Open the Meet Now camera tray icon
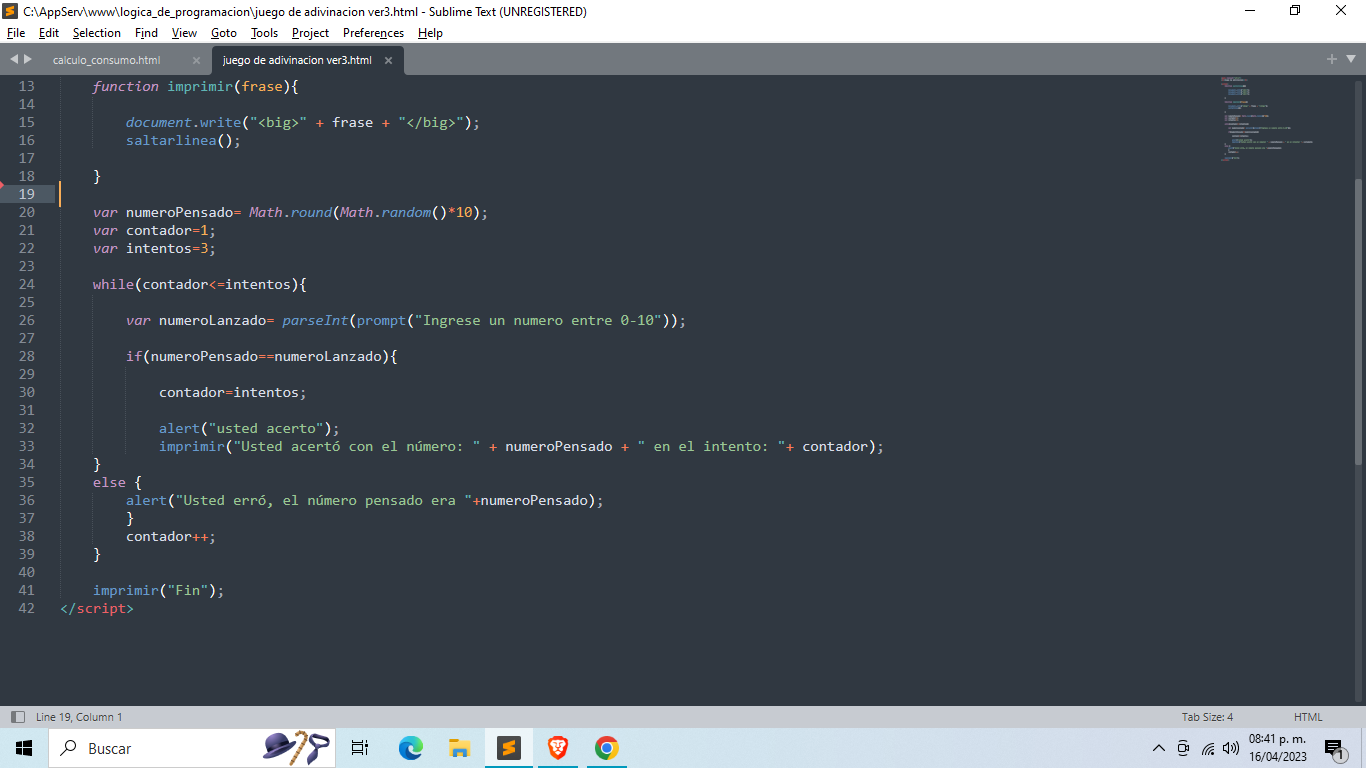Screen dimensions: 1366x768 tap(1184, 748)
